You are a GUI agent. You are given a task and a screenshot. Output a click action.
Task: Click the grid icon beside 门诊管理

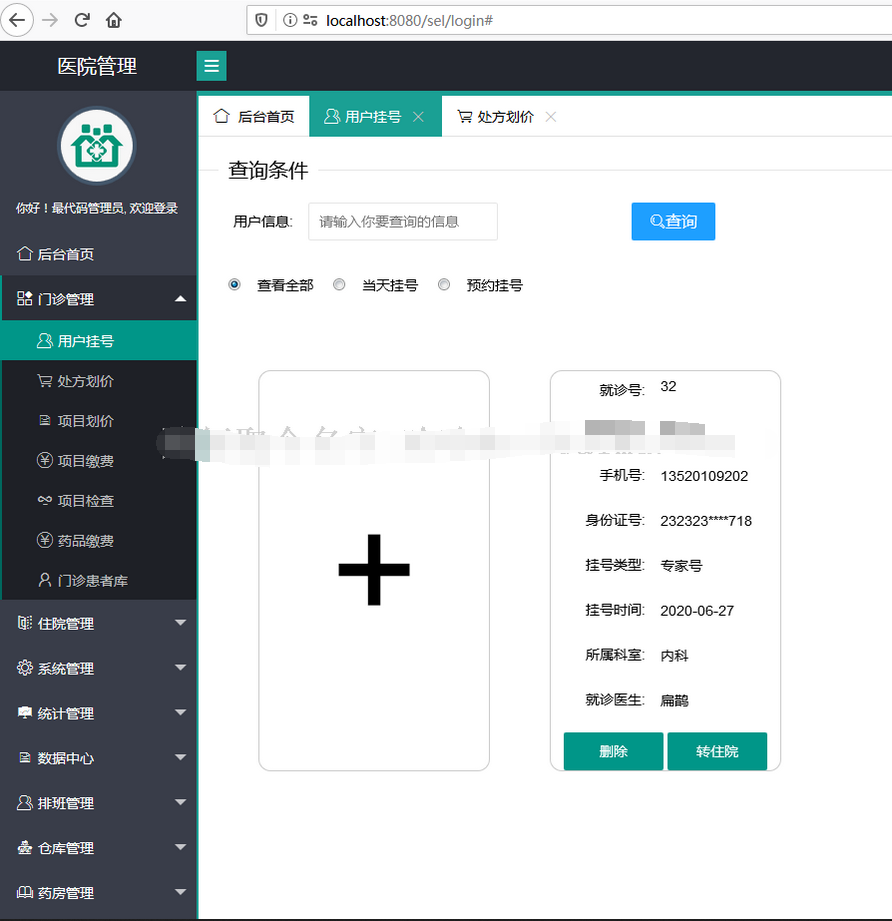coord(25,298)
